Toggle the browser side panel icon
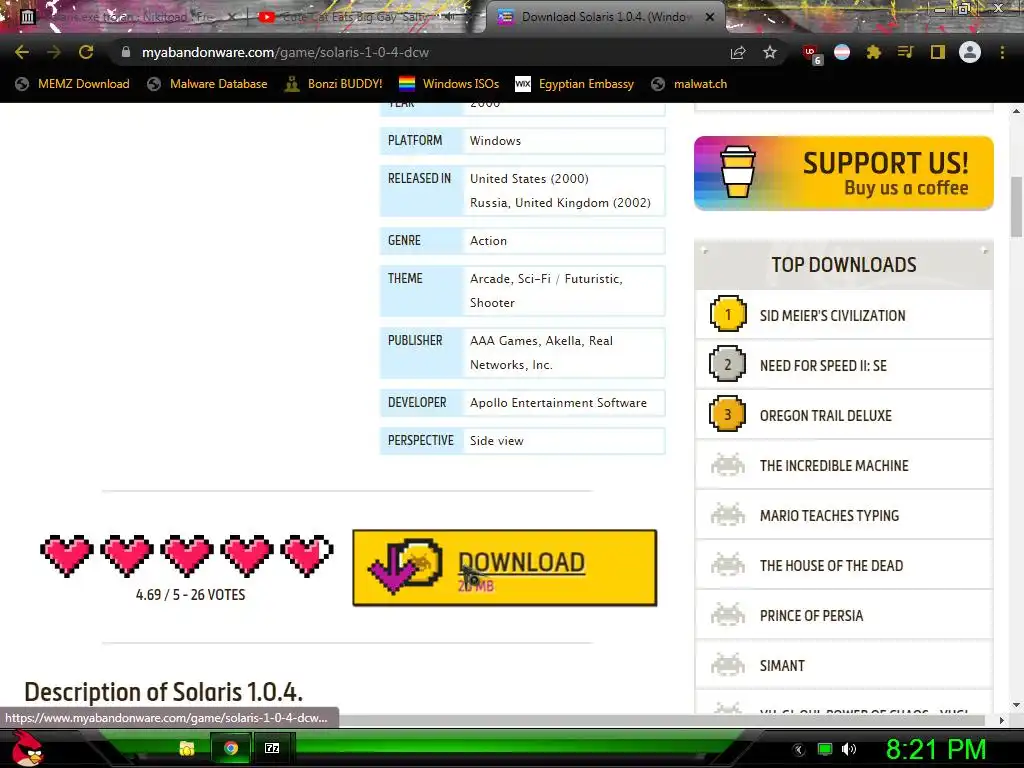The width and height of the screenshot is (1024, 768). tap(938, 52)
